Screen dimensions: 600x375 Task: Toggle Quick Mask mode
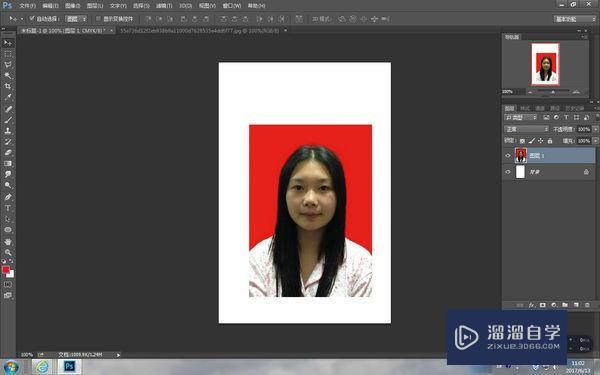point(8,285)
